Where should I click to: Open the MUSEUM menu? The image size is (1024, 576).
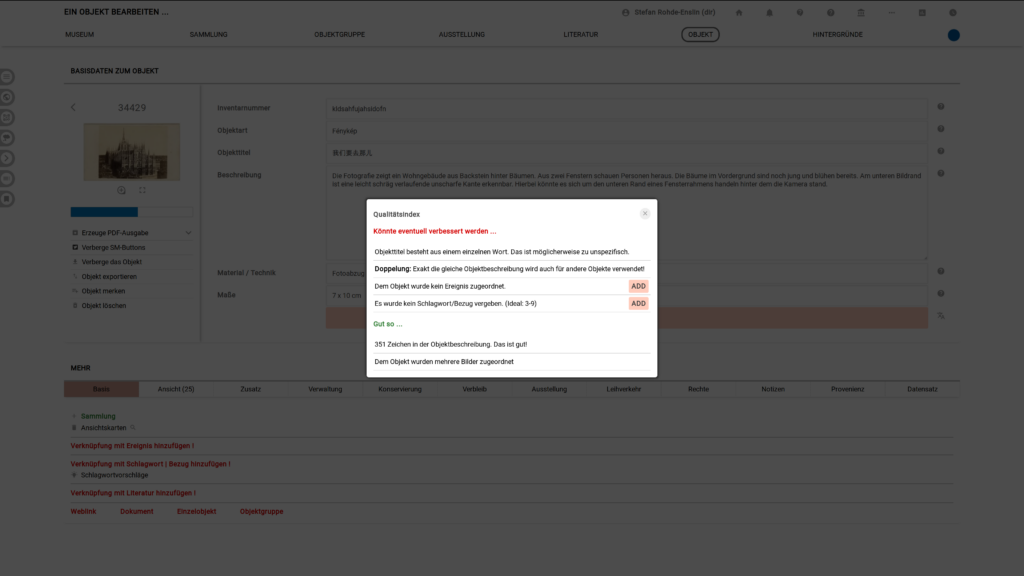pyautogui.click(x=80, y=35)
